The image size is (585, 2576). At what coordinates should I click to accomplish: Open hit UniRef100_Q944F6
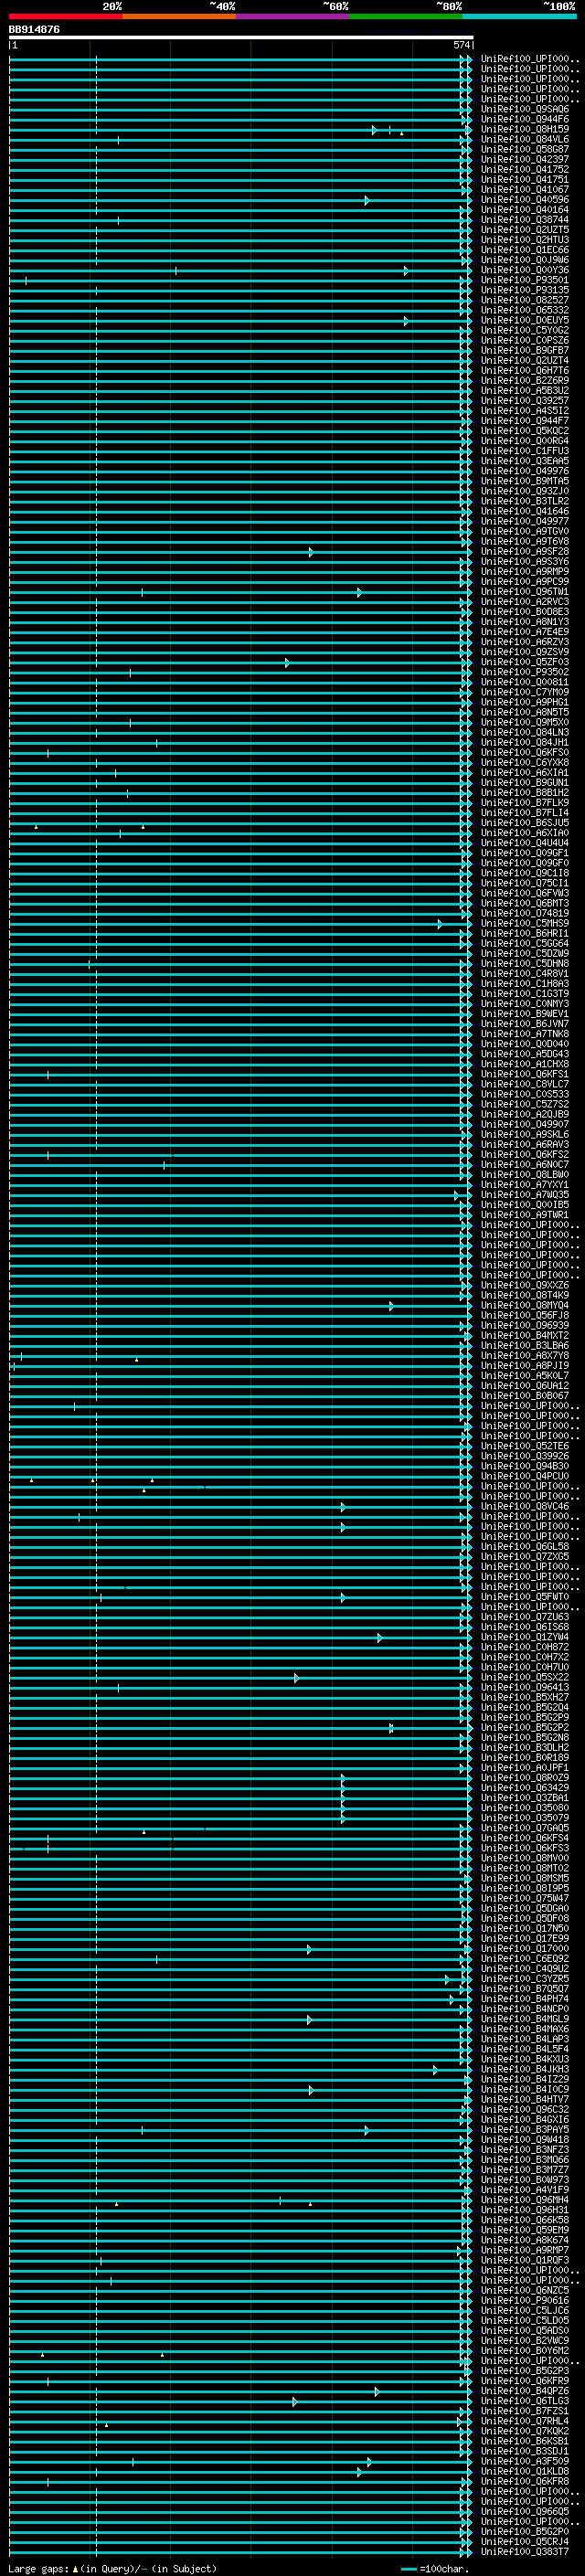[x=525, y=120]
